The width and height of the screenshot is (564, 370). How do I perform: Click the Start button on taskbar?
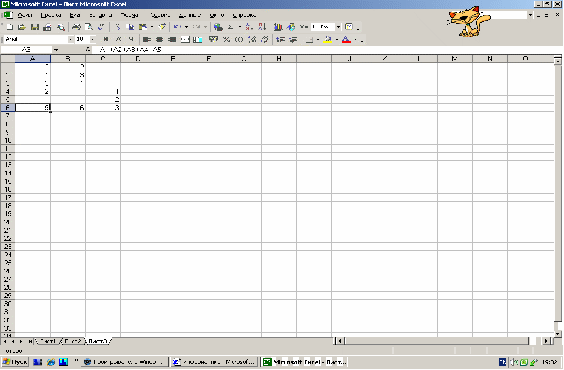(15, 362)
